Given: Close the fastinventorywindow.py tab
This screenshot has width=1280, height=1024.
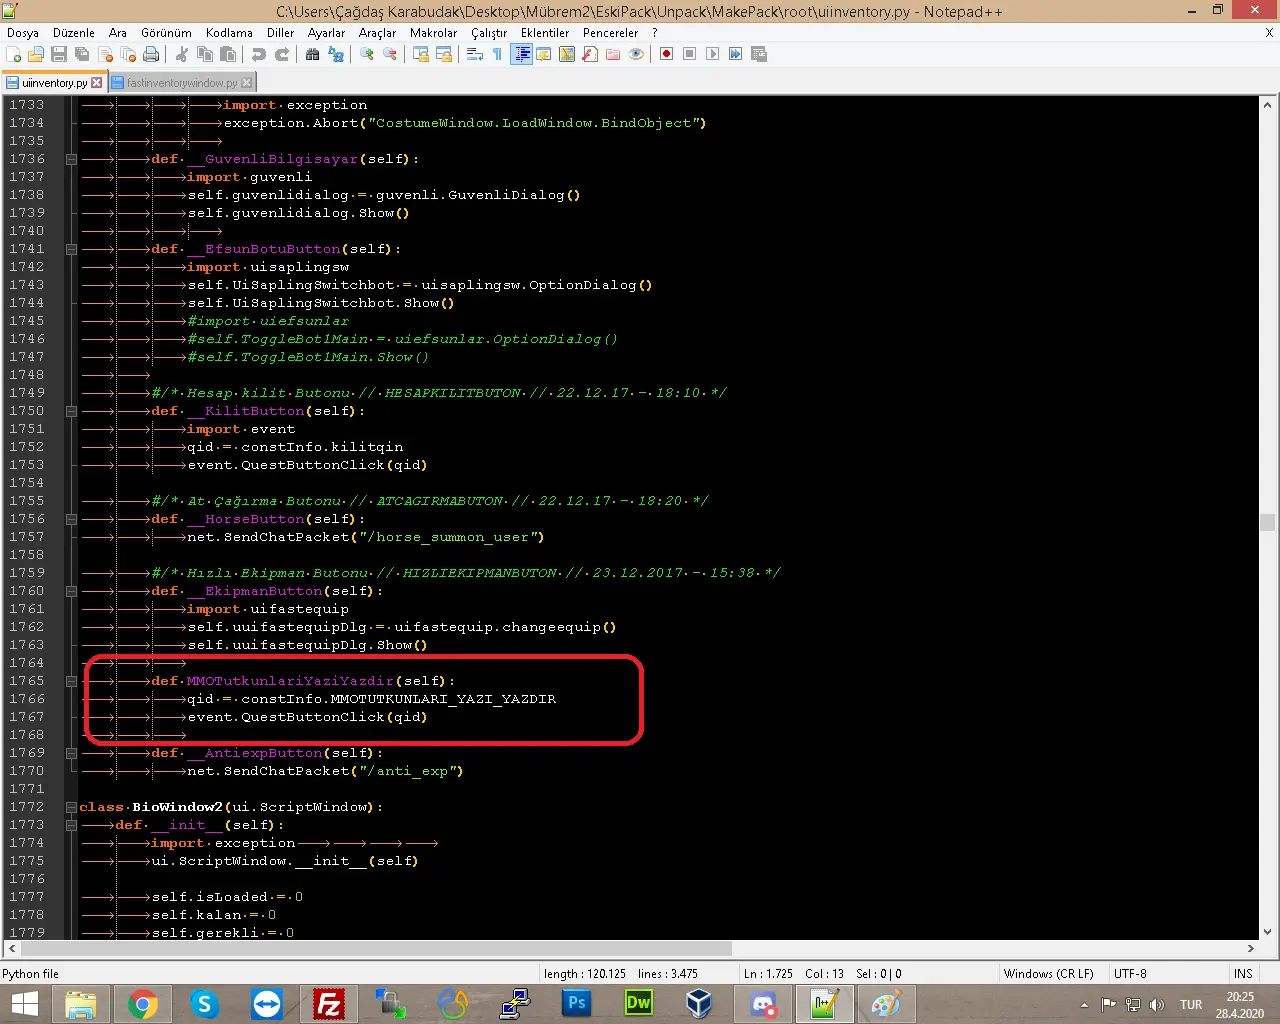Looking at the screenshot, I should pyautogui.click(x=247, y=83).
